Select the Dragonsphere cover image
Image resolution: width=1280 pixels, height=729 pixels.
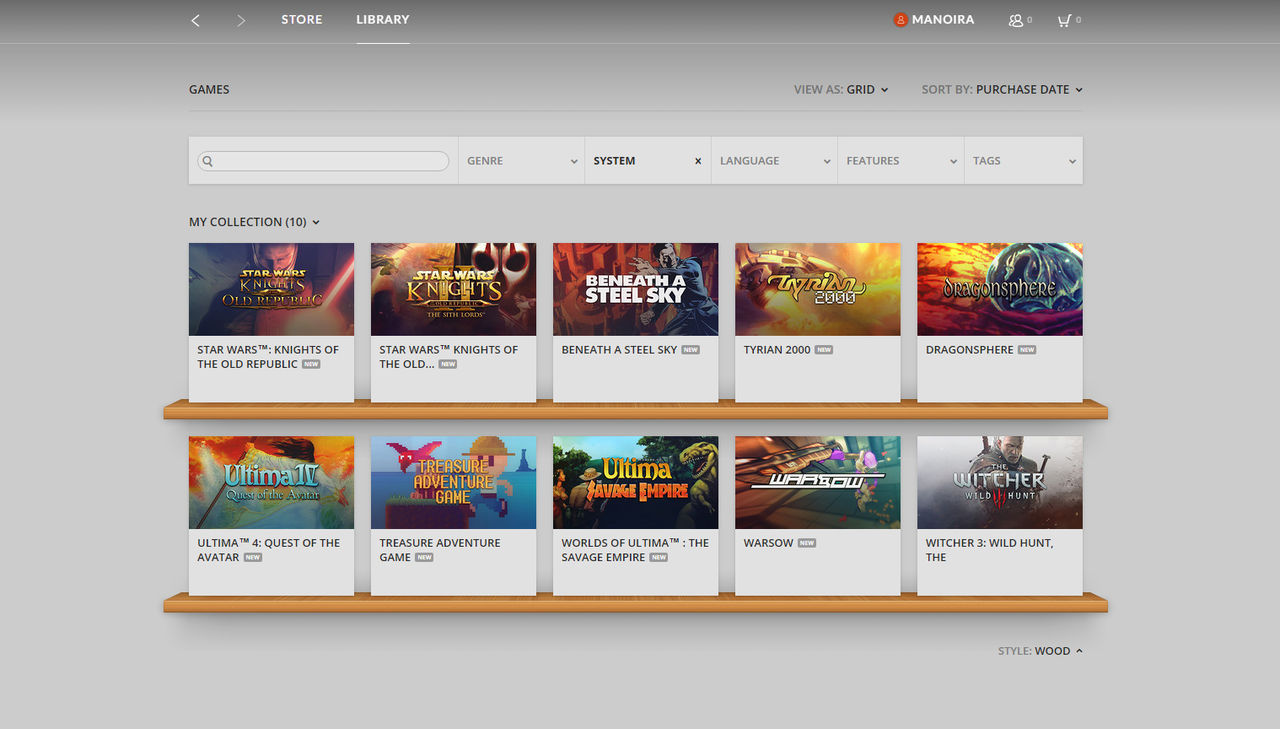(999, 289)
